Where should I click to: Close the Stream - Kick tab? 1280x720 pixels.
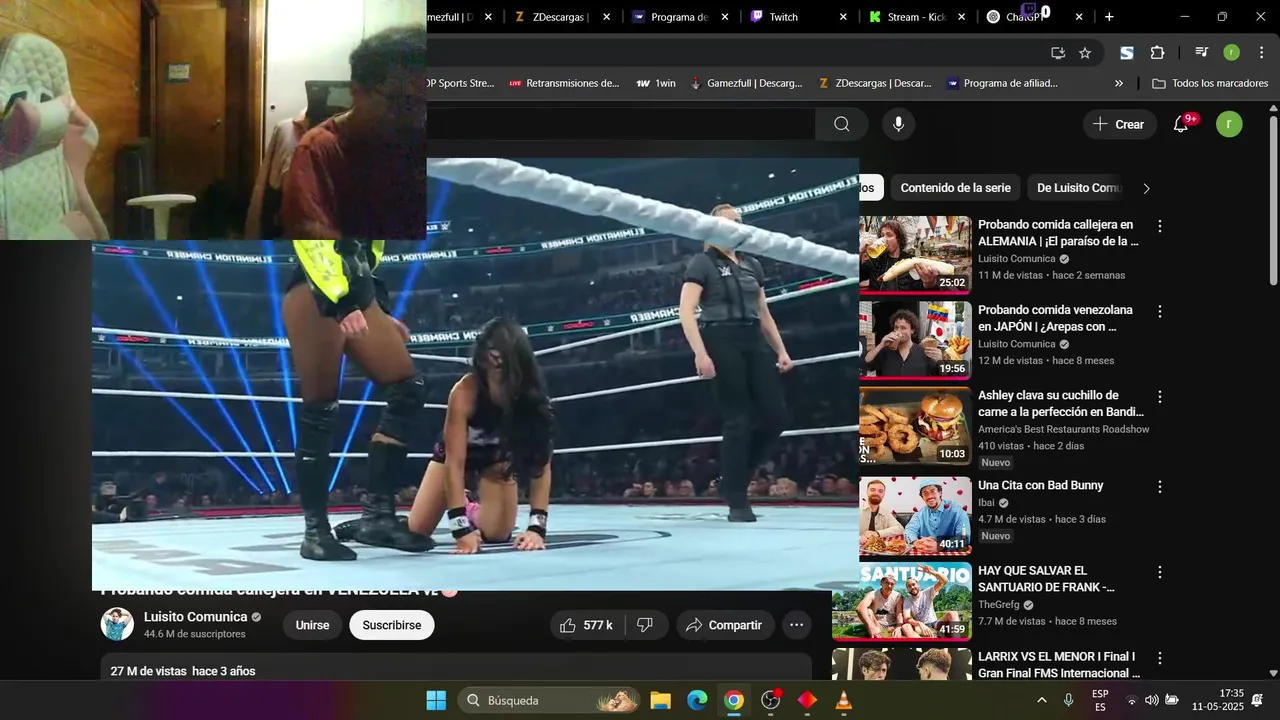point(961,17)
